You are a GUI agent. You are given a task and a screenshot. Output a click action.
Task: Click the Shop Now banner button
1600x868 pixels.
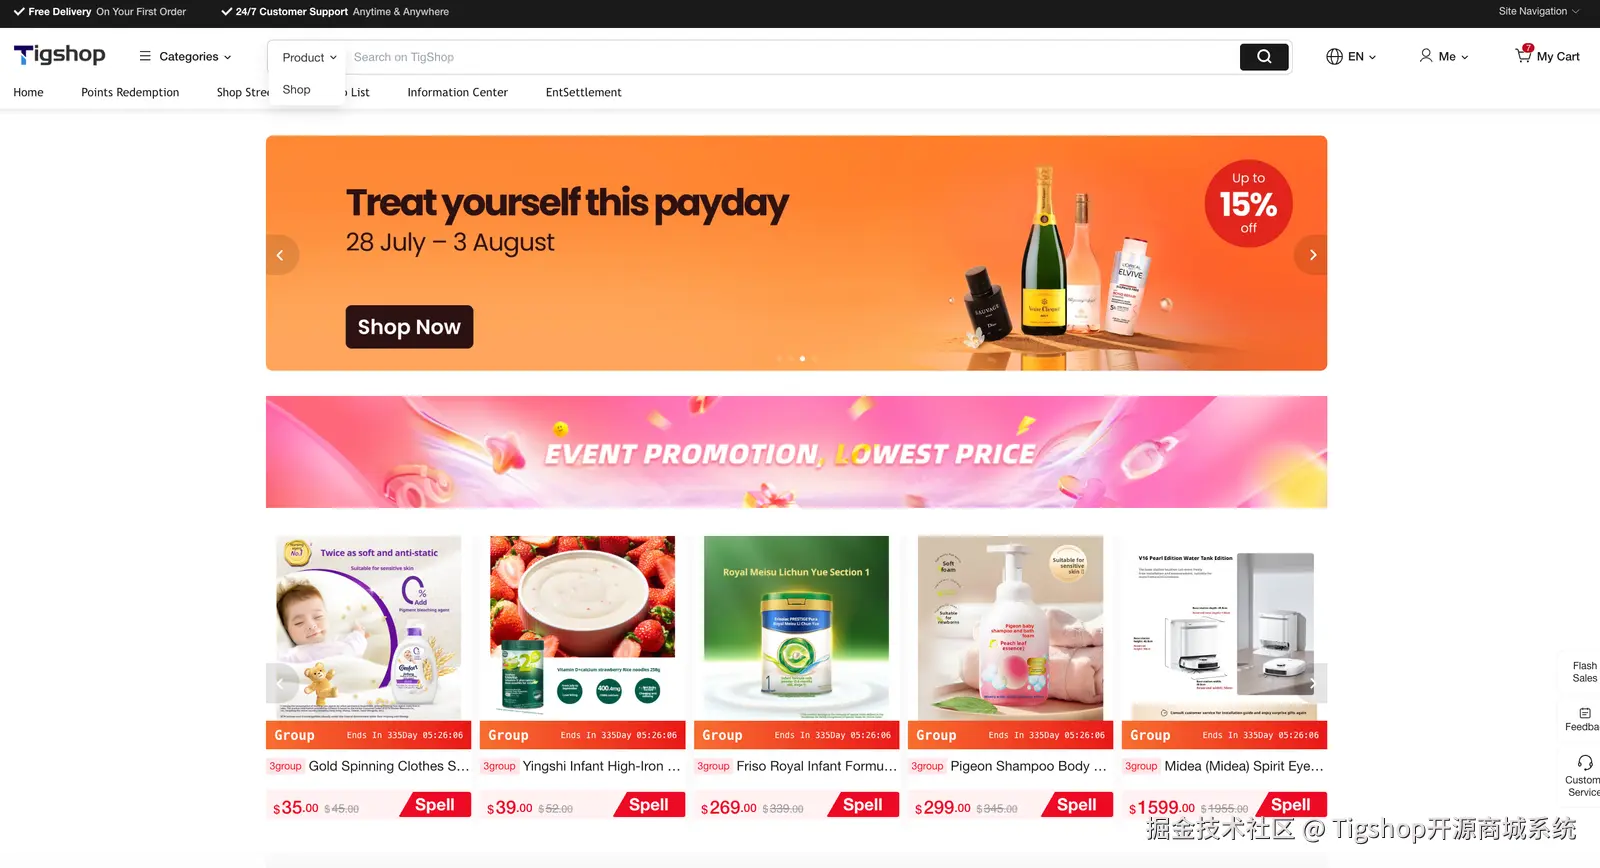(409, 327)
